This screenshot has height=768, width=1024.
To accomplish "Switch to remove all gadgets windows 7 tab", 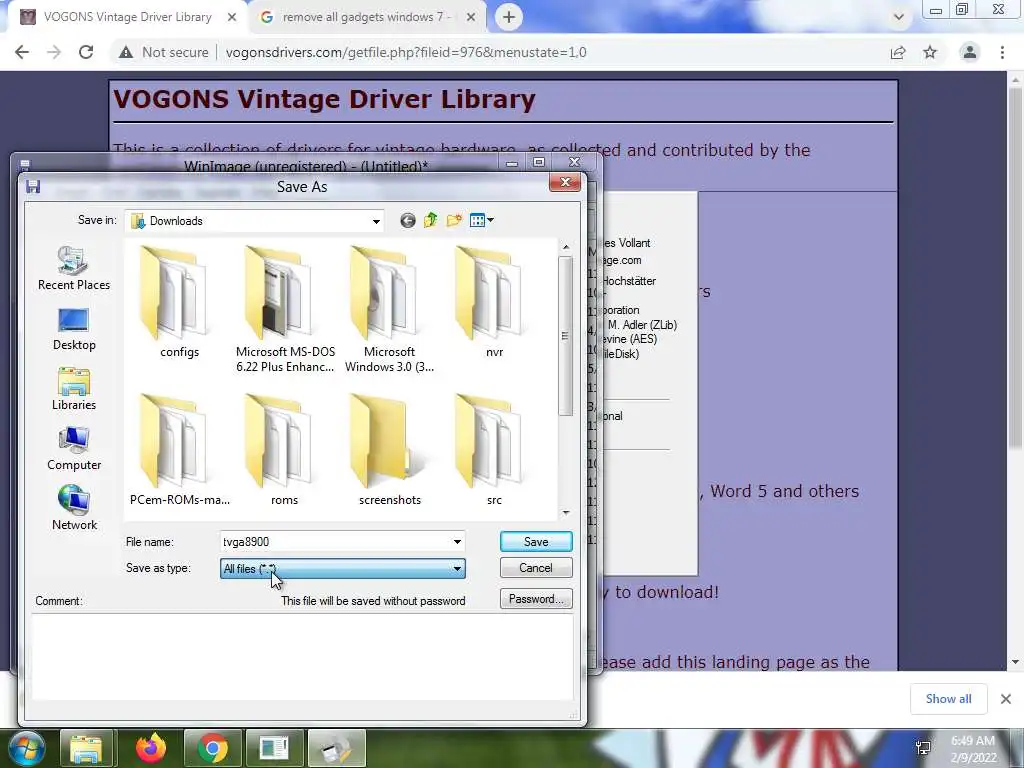I will (x=366, y=17).
